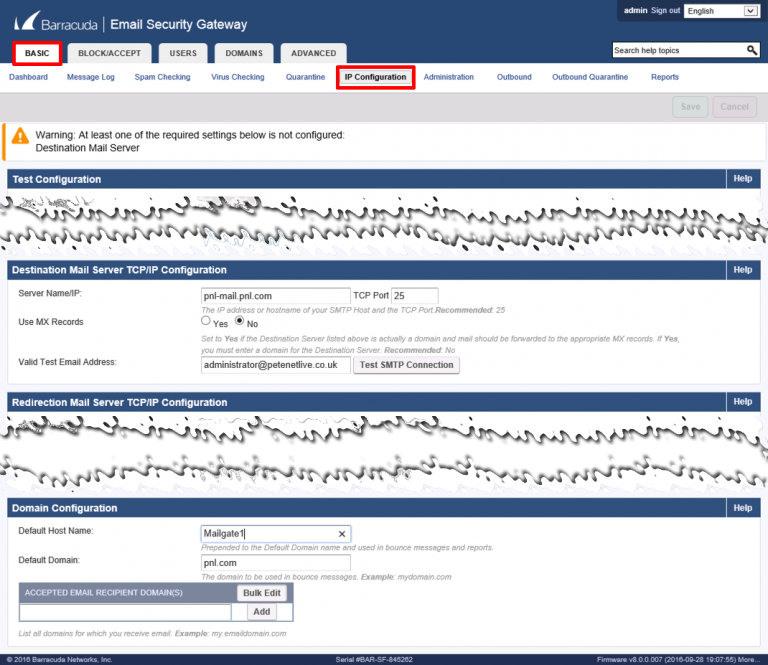The height and width of the screenshot is (665, 768).
Task: Click the Barracuda Networks copyright text
Action: click(x=59, y=660)
